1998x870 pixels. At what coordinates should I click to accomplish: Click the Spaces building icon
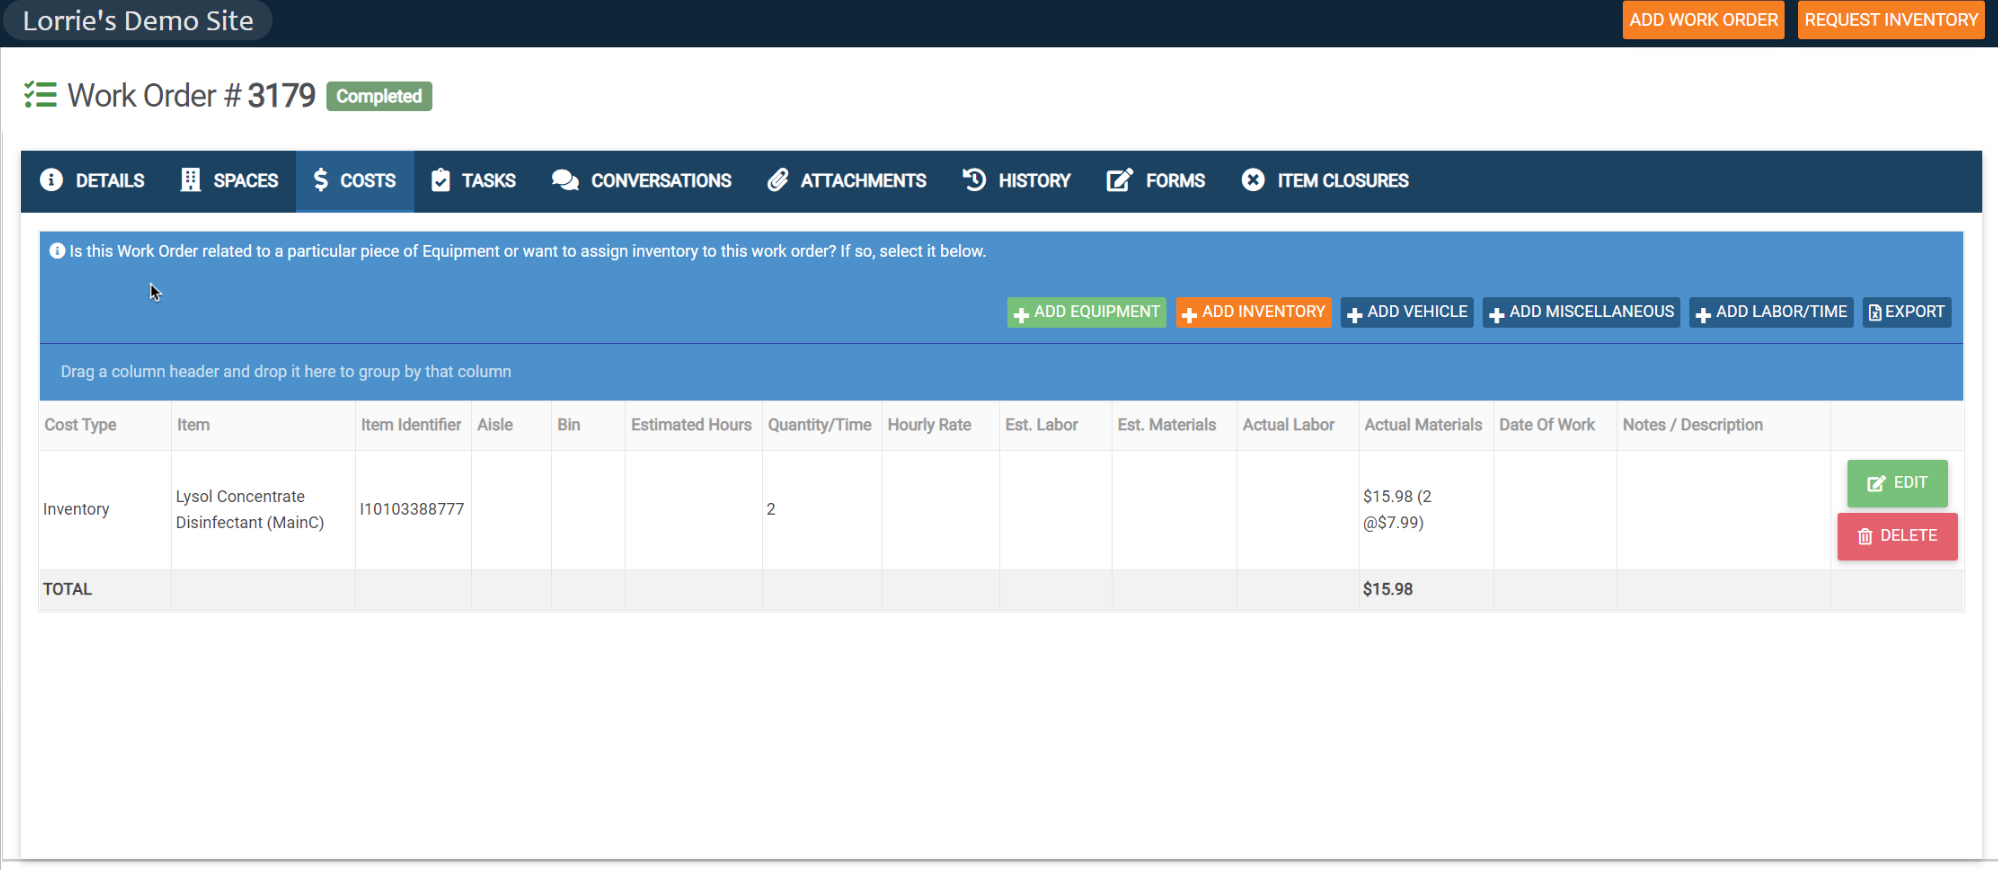click(x=190, y=180)
